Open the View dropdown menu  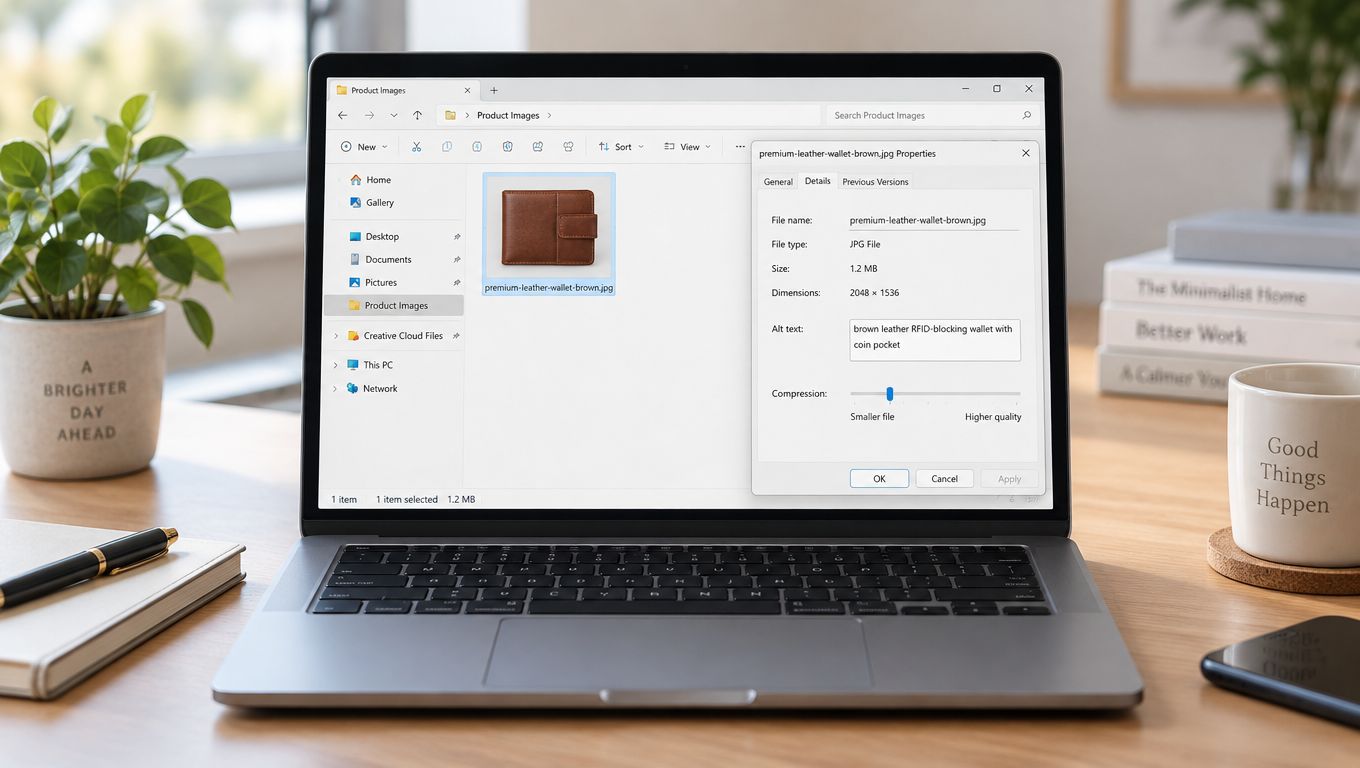coord(687,147)
